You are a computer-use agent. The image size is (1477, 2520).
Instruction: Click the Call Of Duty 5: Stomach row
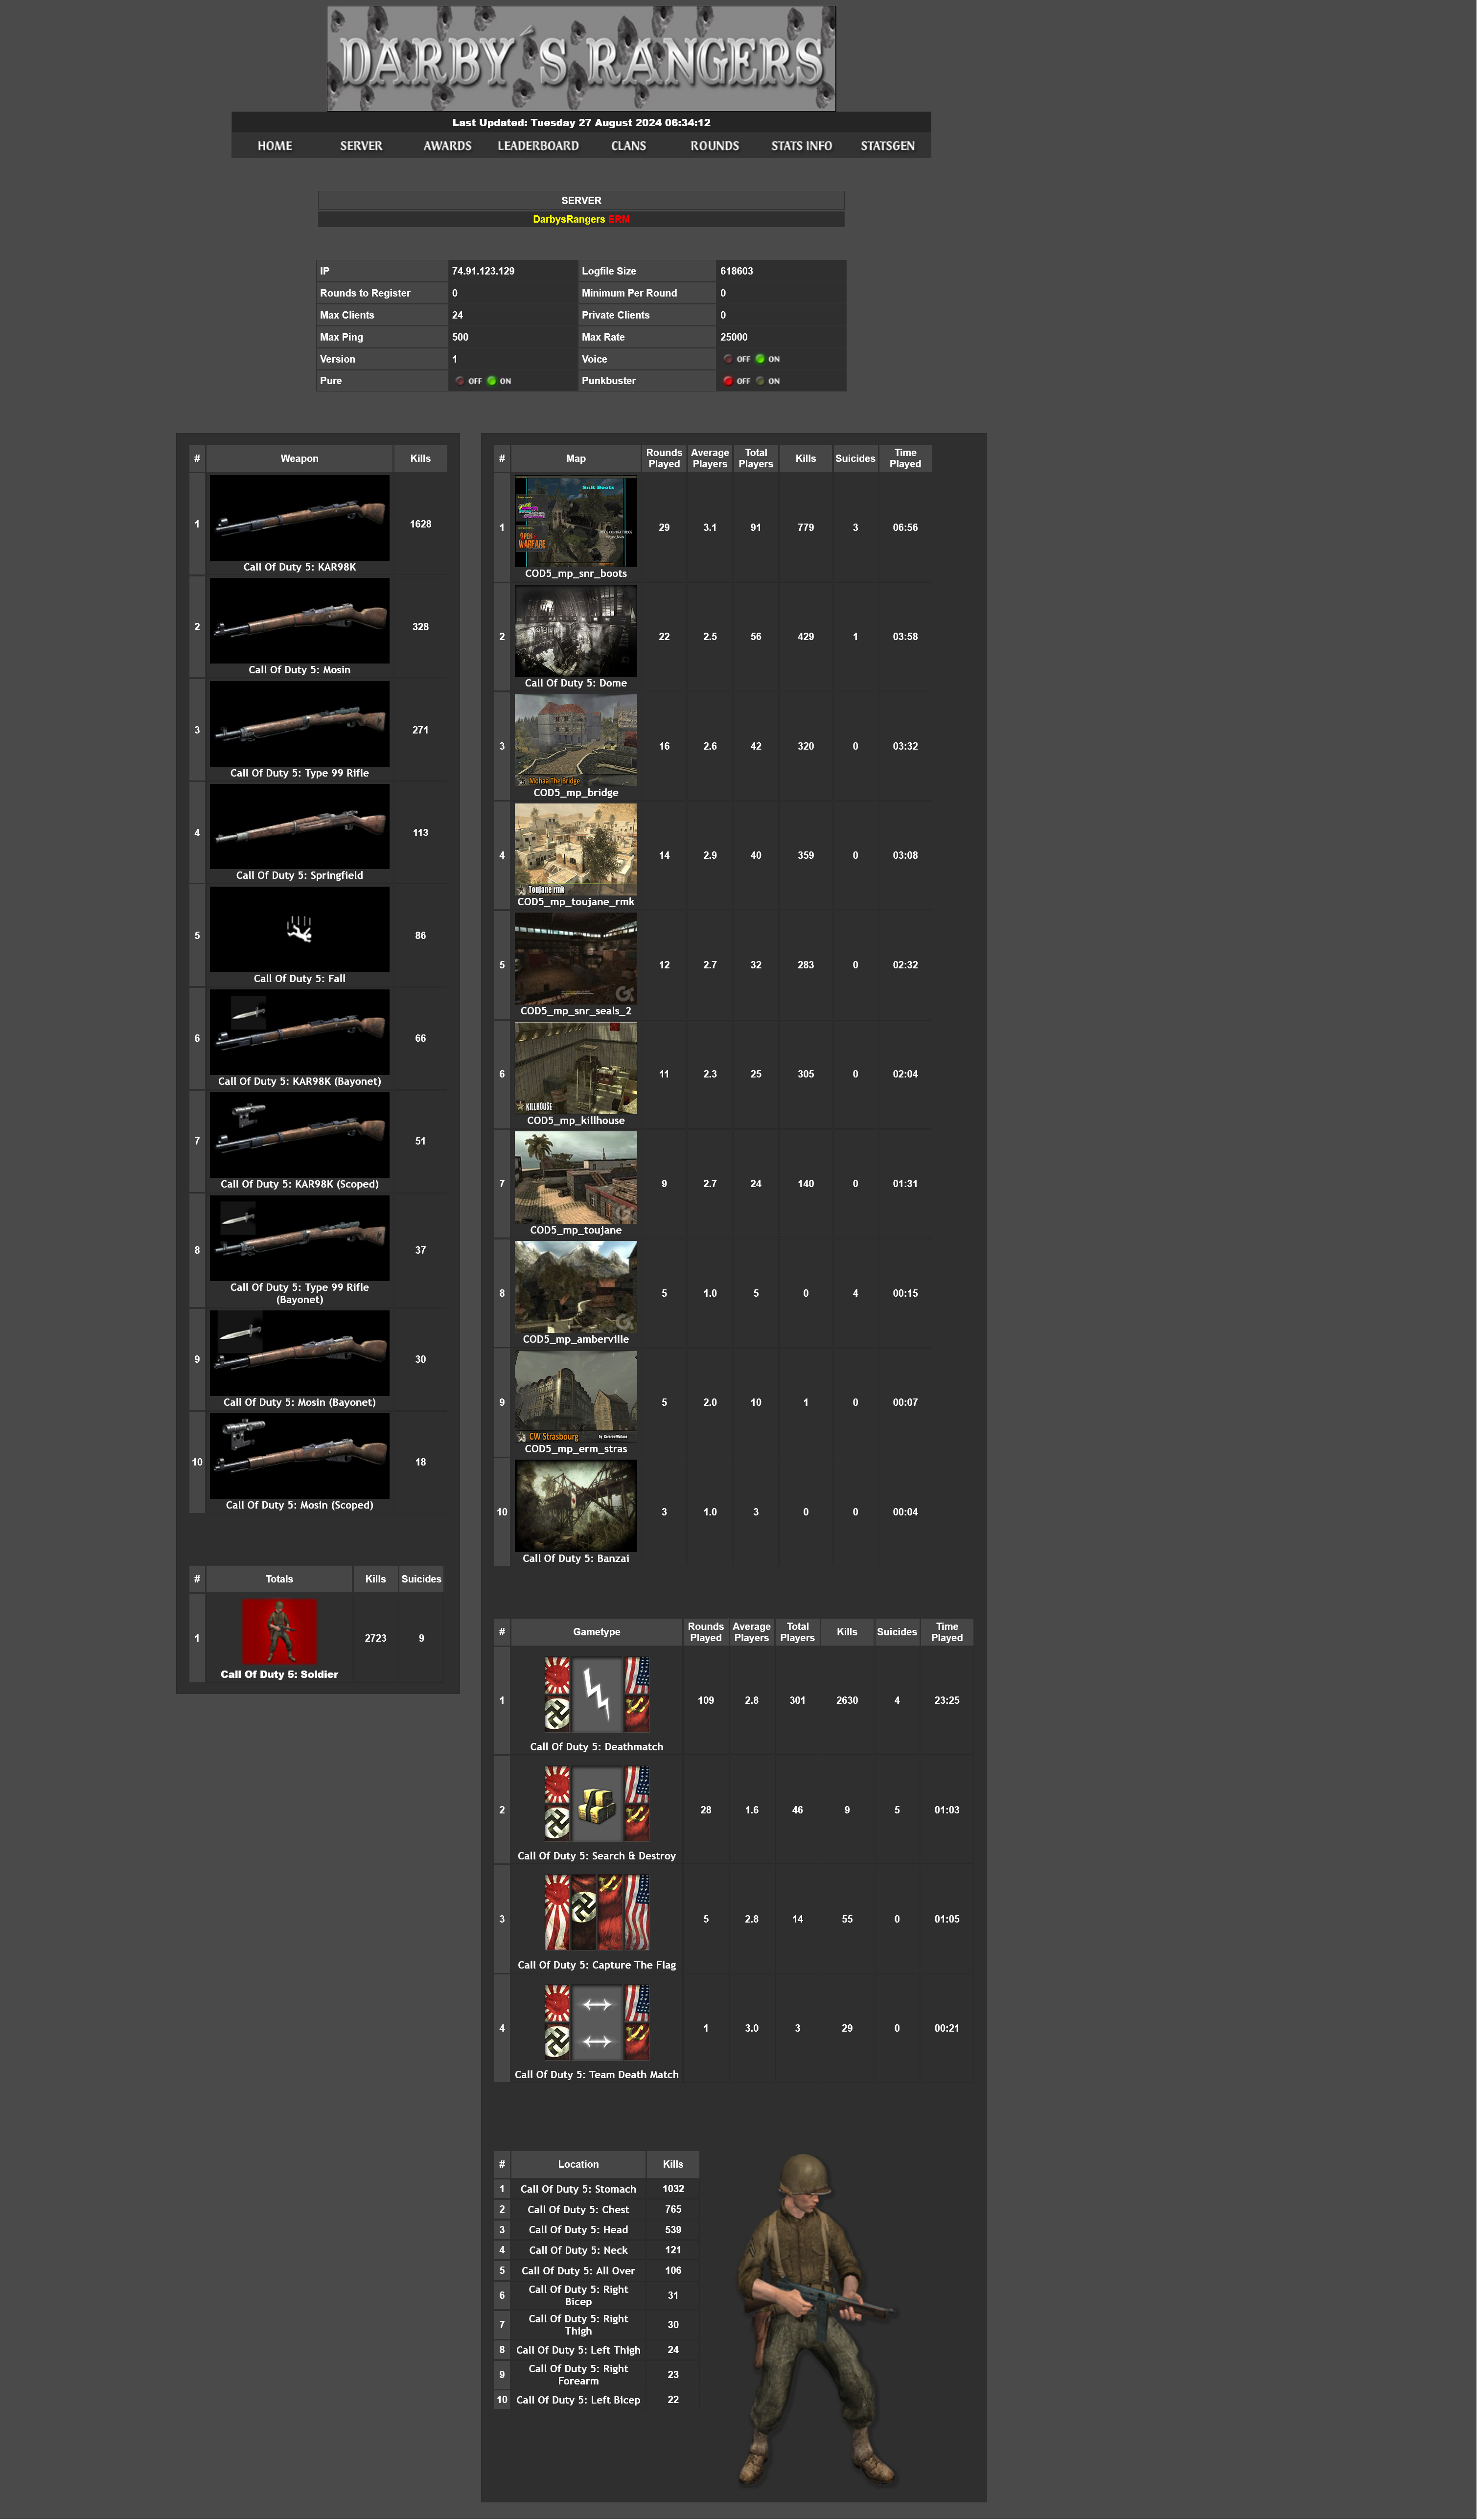tap(596, 2189)
